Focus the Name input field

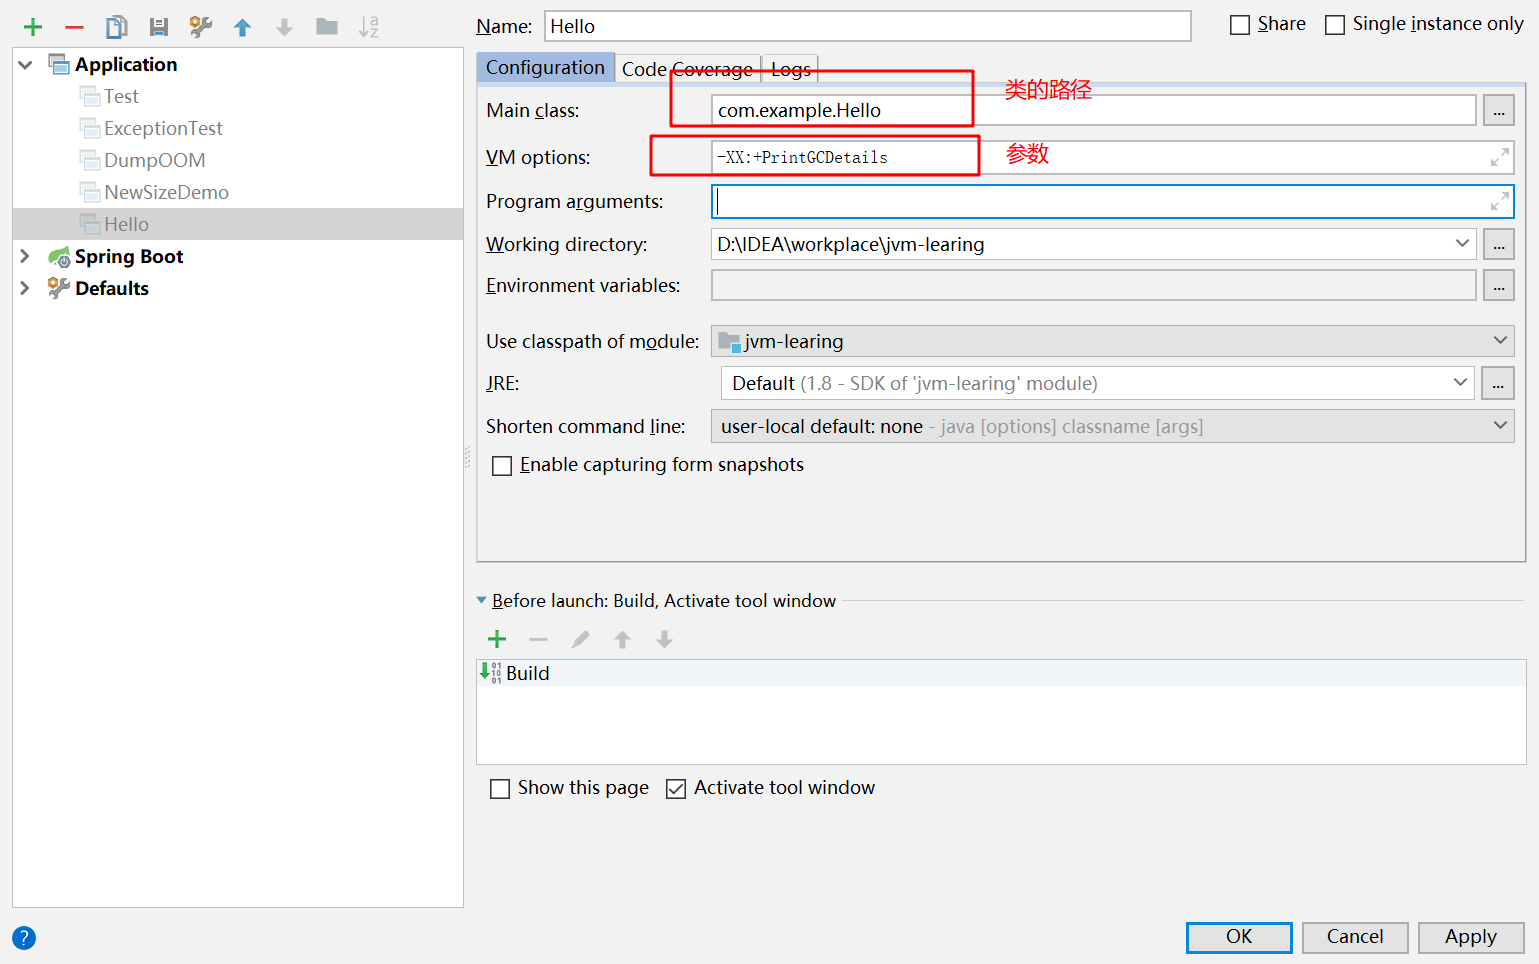pyautogui.click(x=868, y=26)
